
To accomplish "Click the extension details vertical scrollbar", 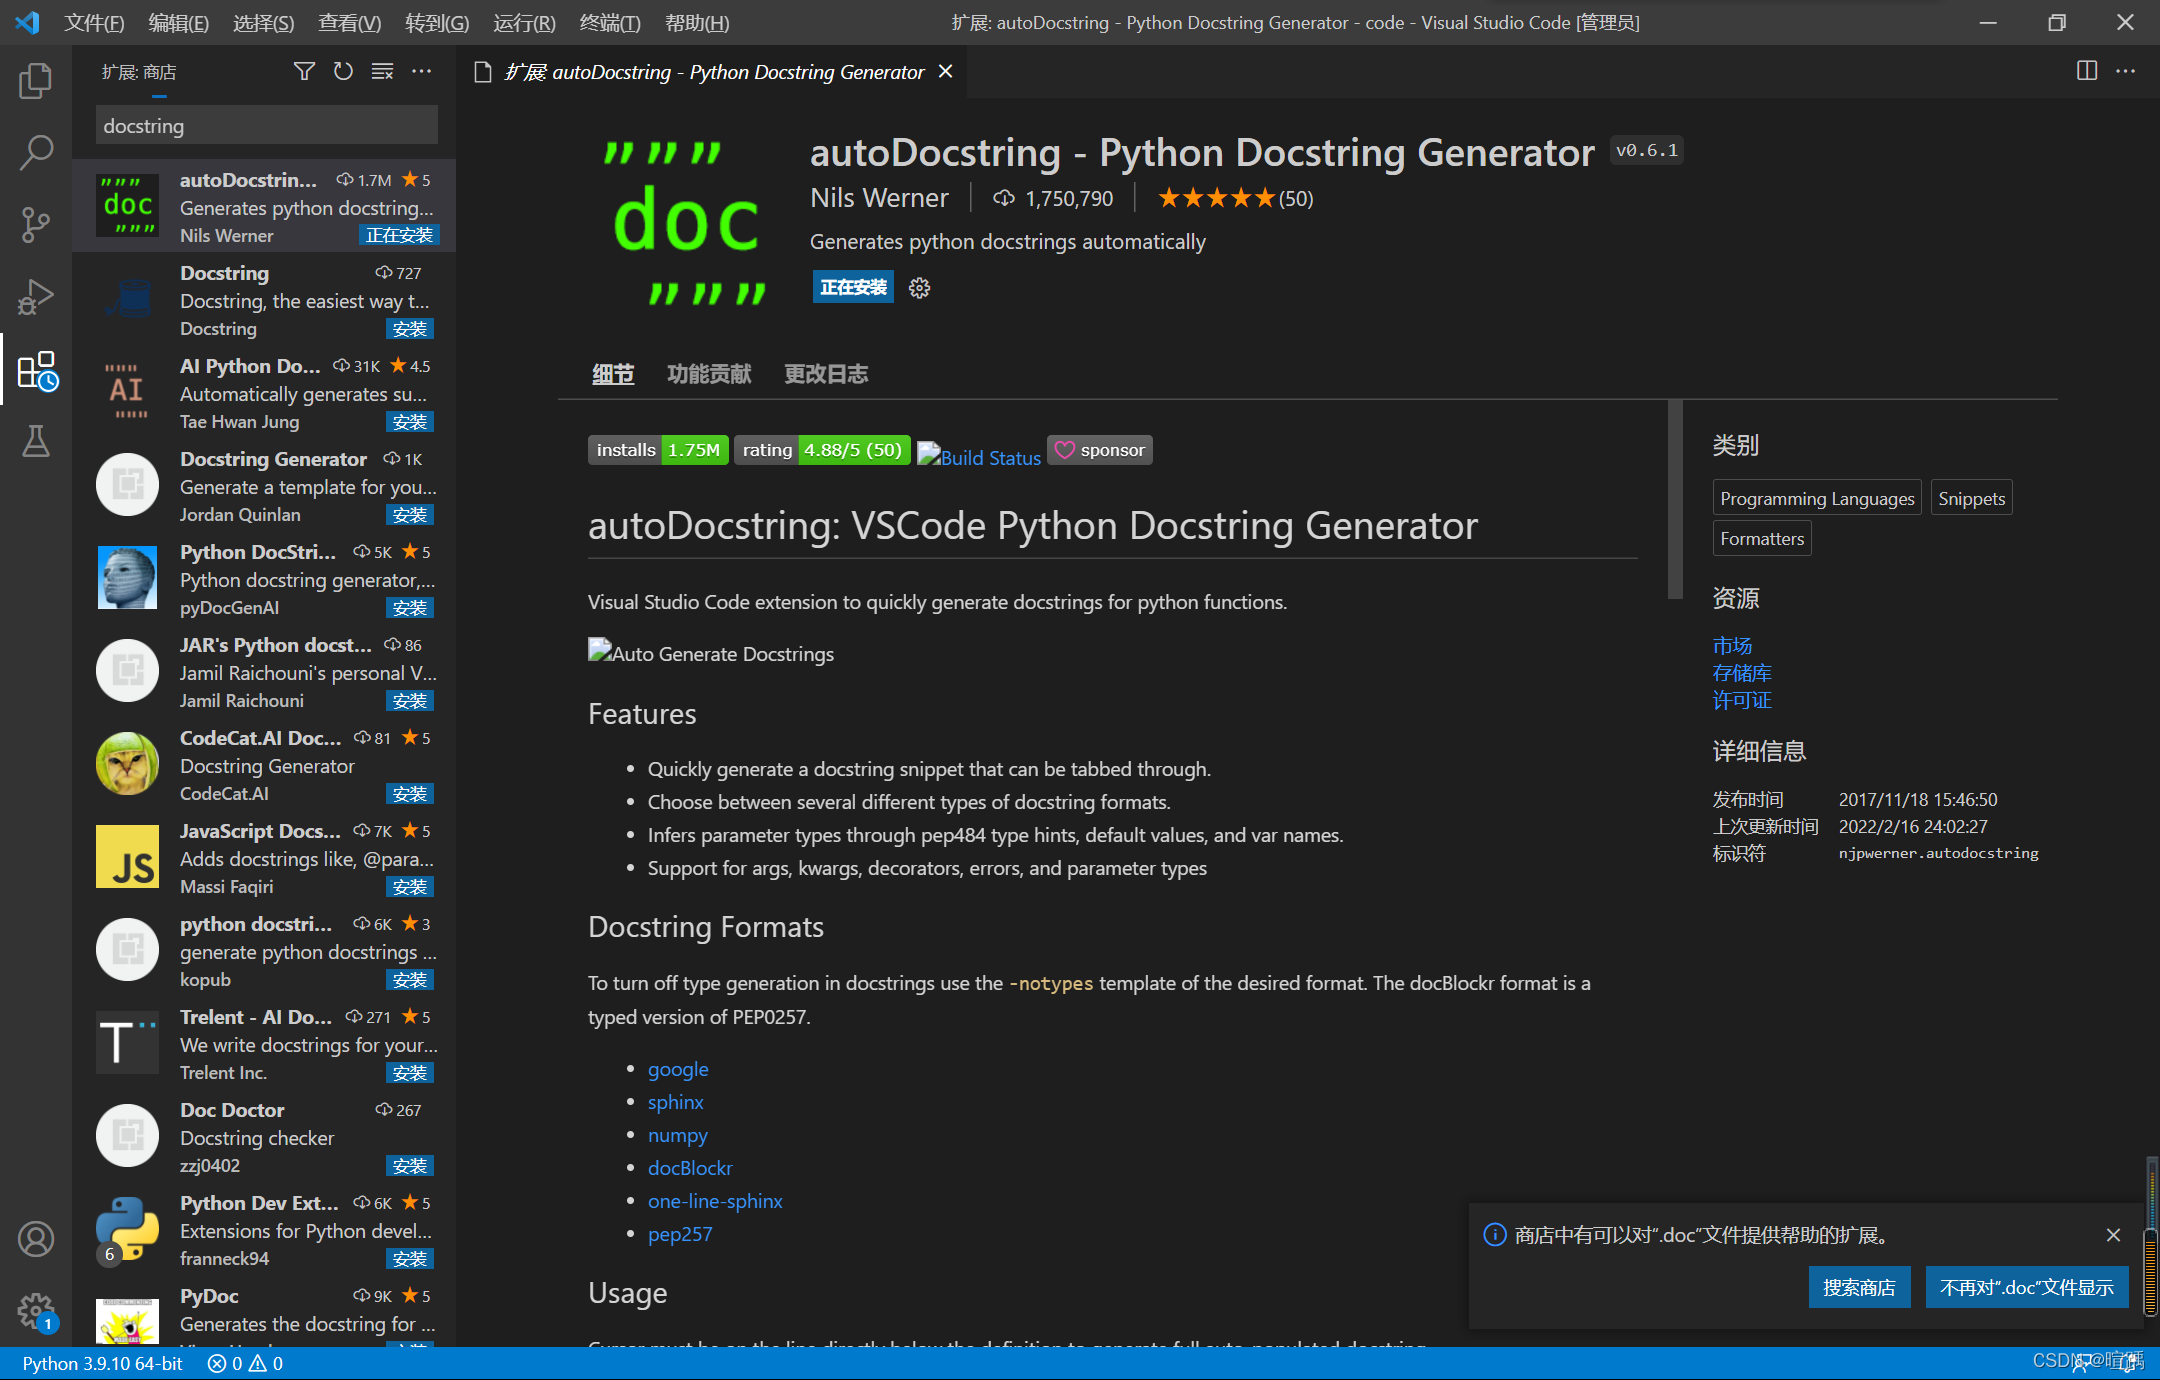I will (x=1675, y=500).
